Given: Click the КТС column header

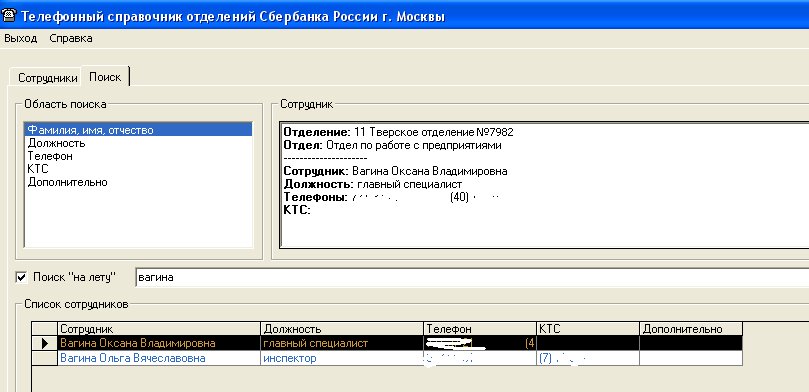Looking at the screenshot, I should [x=588, y=329].
